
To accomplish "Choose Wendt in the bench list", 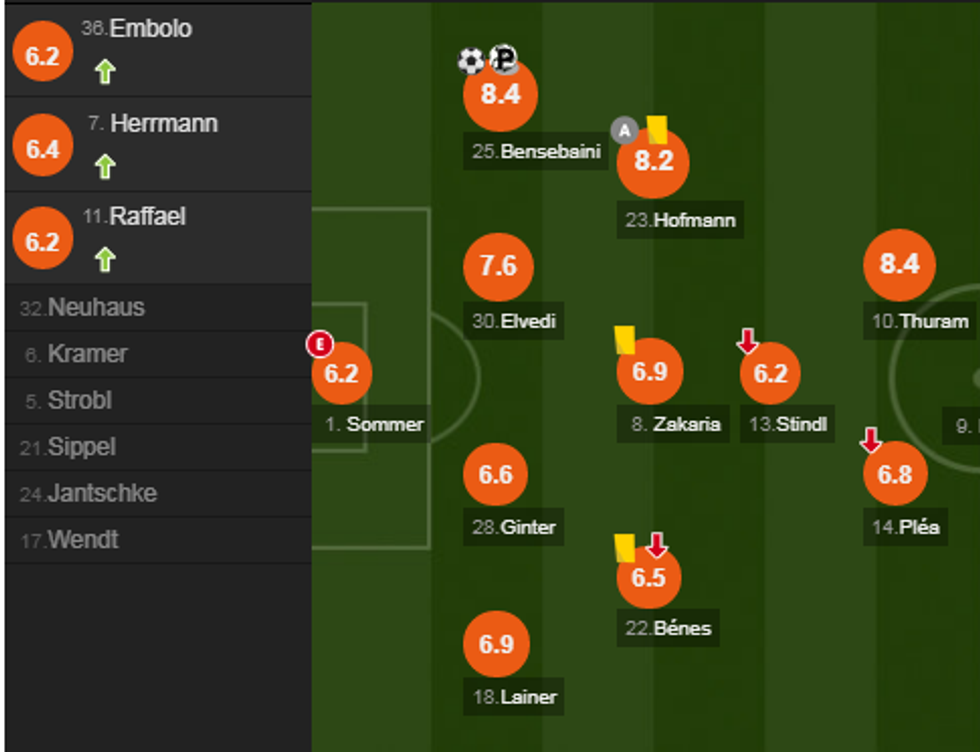I will [83, 540].
